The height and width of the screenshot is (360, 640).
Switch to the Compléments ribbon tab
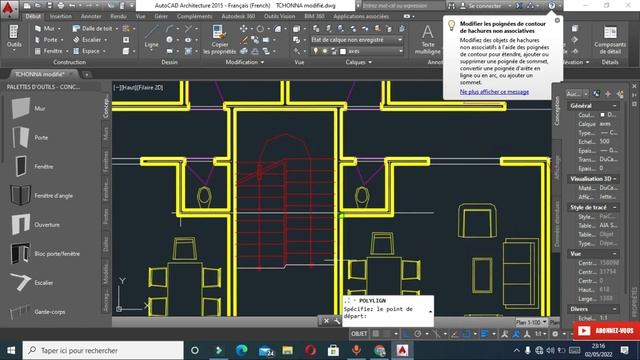195,16
